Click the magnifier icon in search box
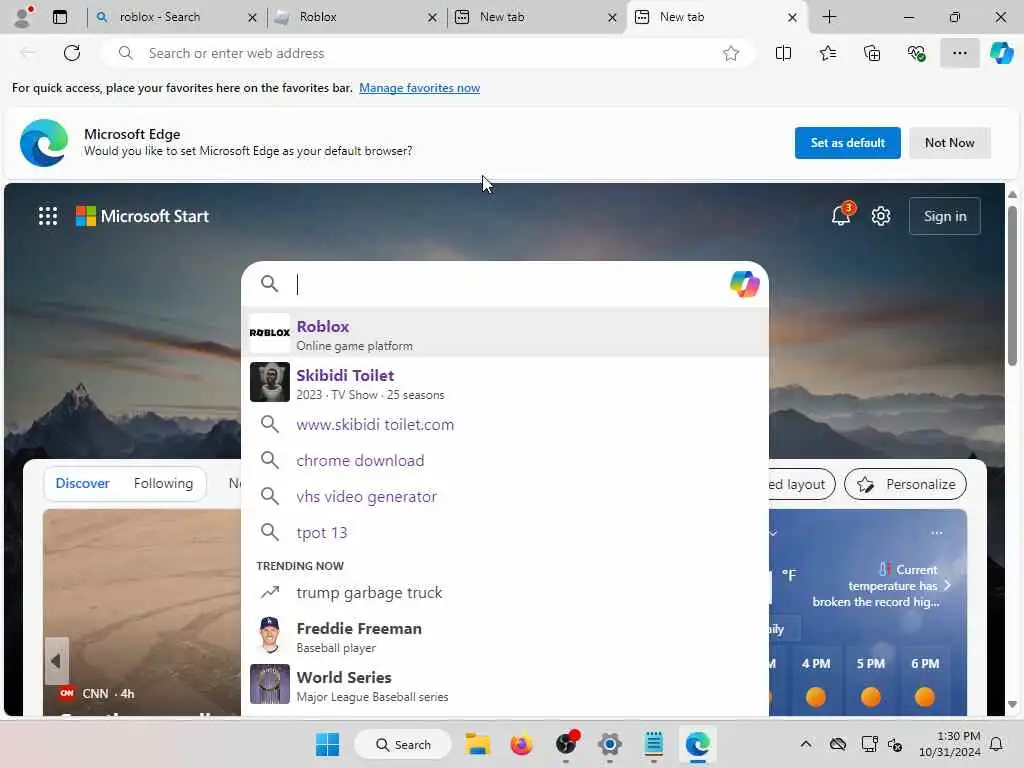Viewport: 1024px width, 768px height. pyautogui.click(x=269, y=283)
